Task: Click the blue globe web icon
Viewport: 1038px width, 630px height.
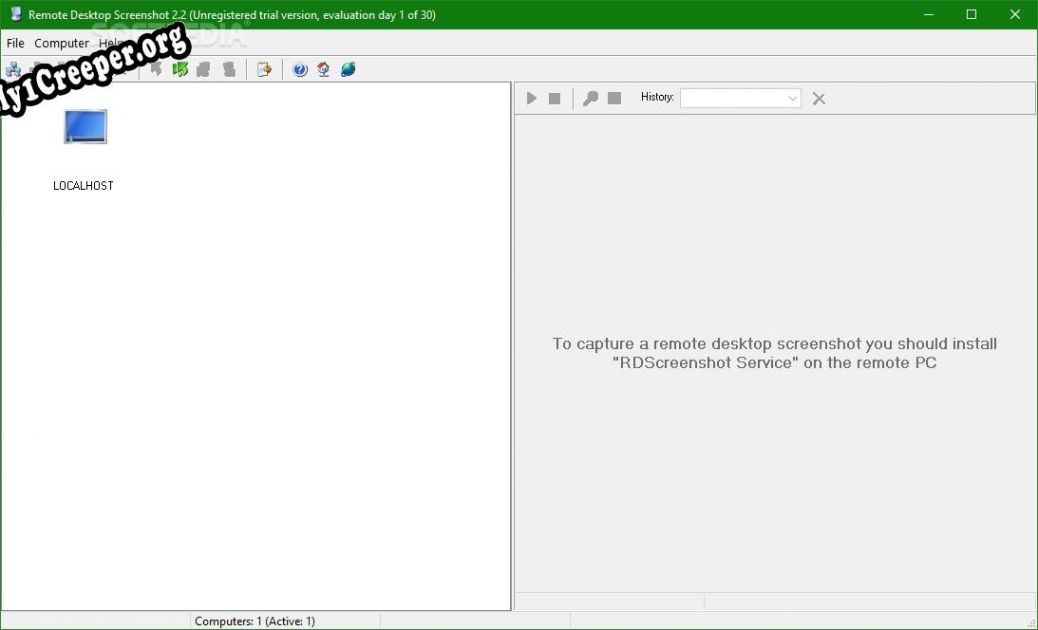Action: (348, 70)
